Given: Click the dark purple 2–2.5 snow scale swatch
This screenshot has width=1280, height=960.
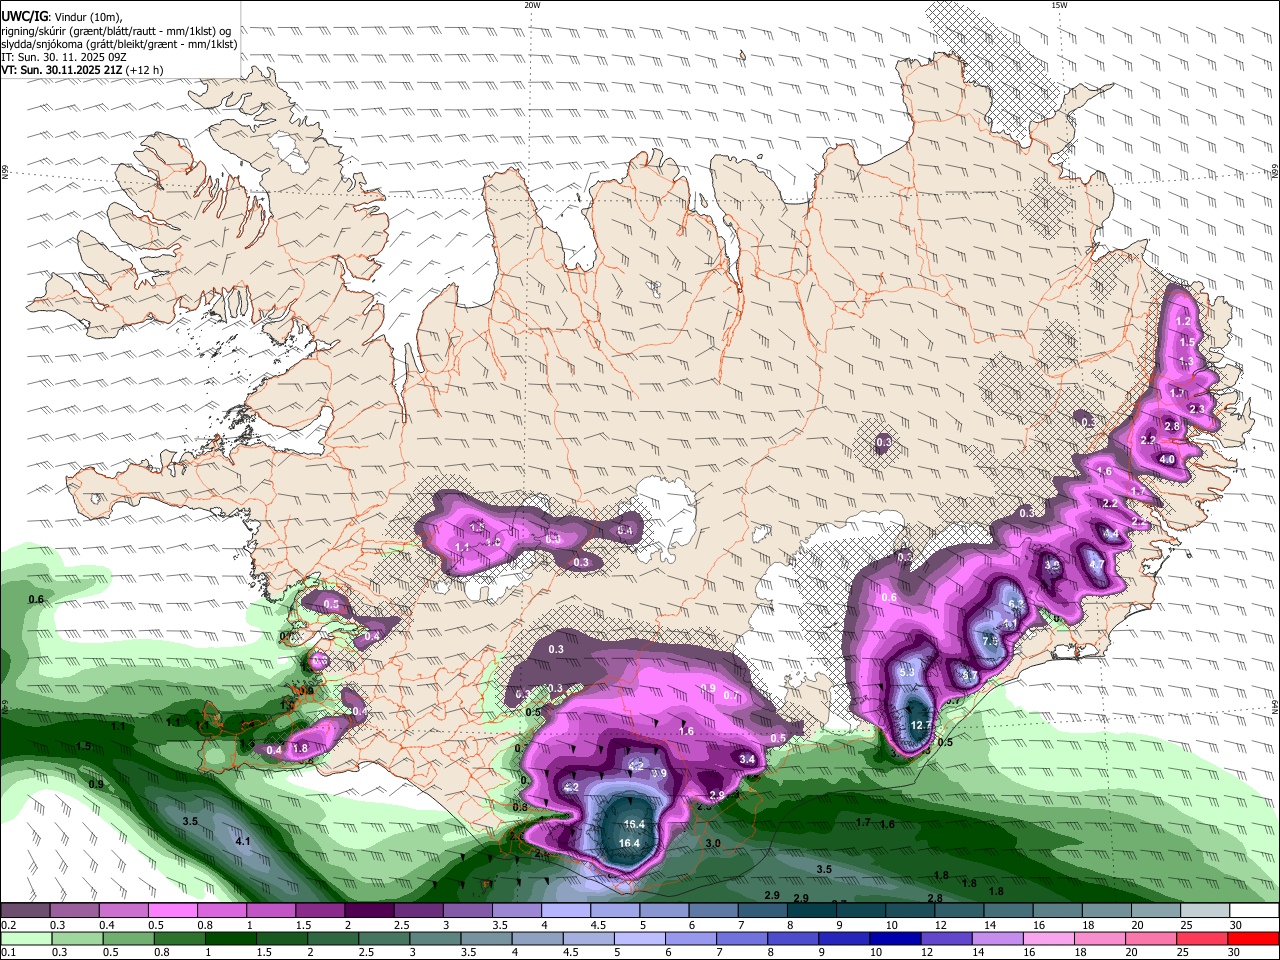Looking at the screenshot, I should tap(368, 910).
